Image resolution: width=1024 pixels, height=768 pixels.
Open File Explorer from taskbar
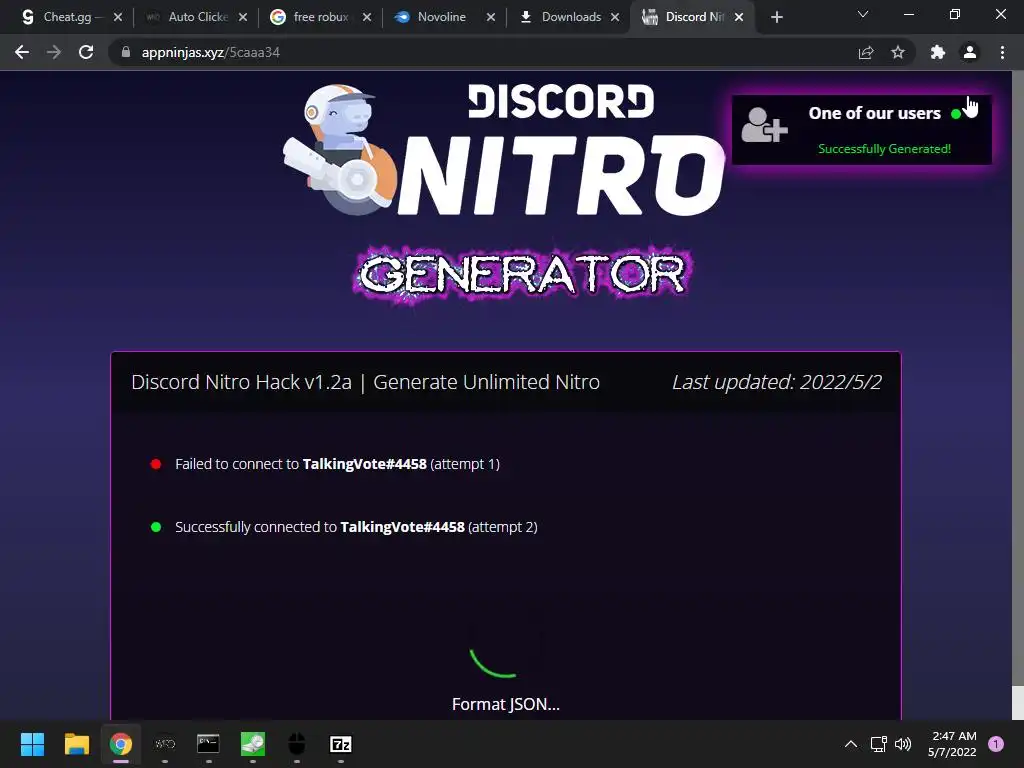coord(76,744)
